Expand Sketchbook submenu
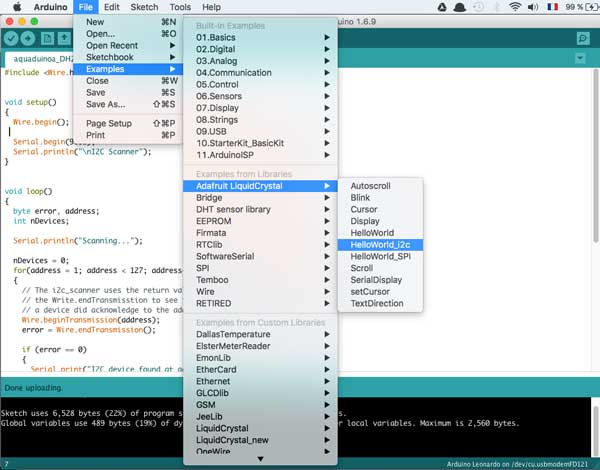The height and width of the screenshot is (470, 600). [x=127, y=57]
